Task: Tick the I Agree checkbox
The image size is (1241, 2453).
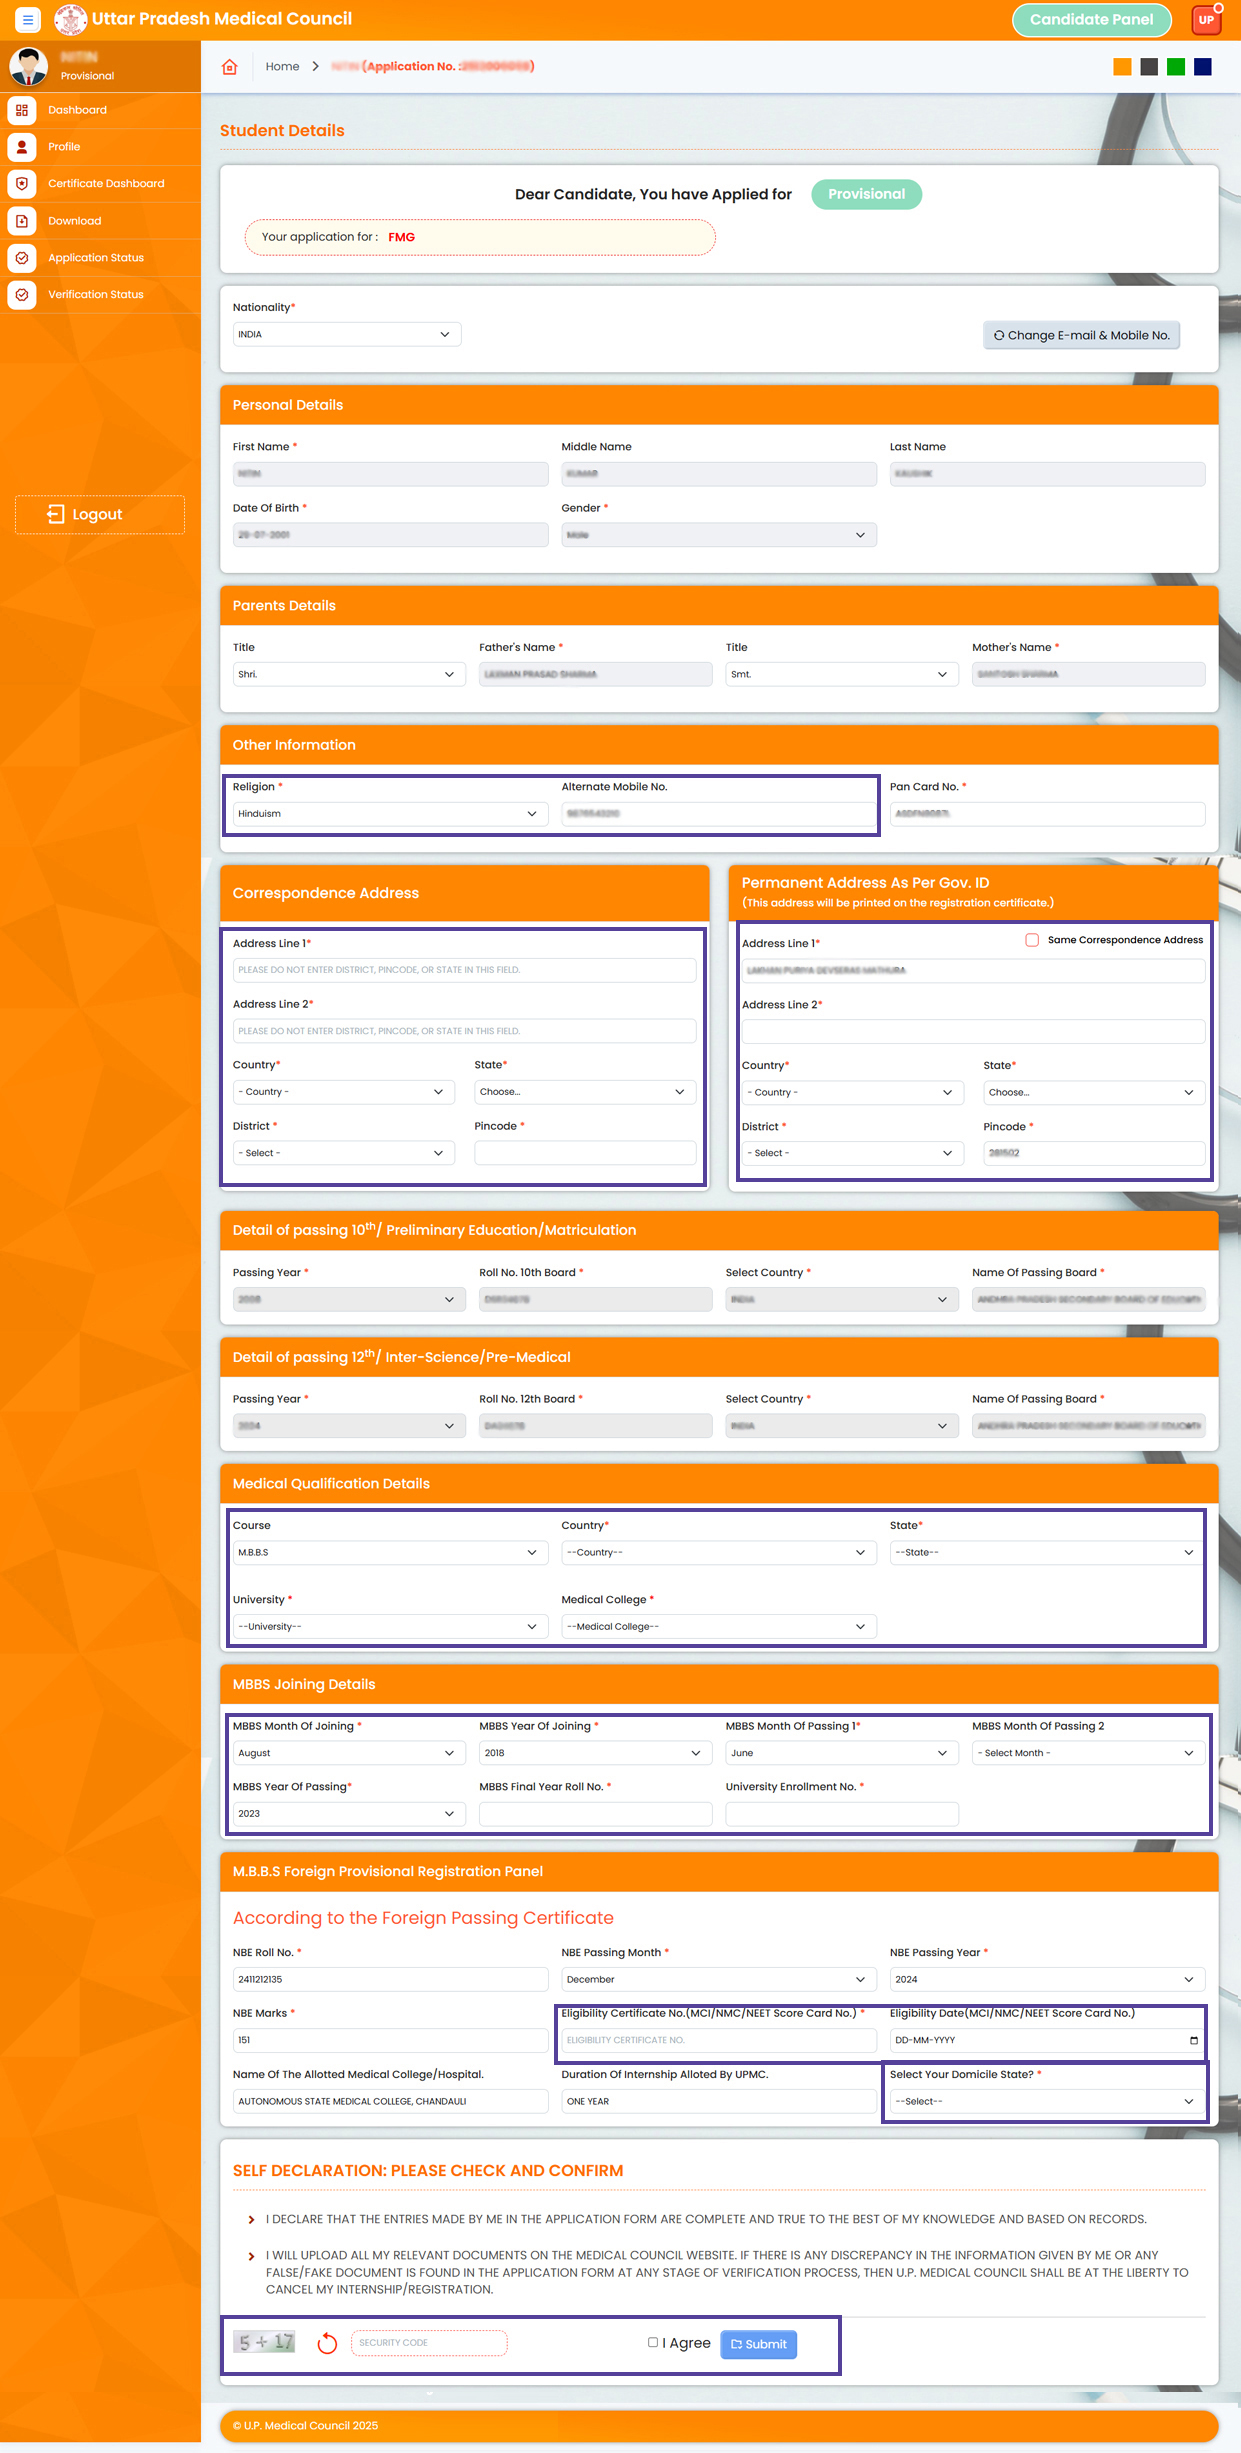Action: click(653, 2342)
